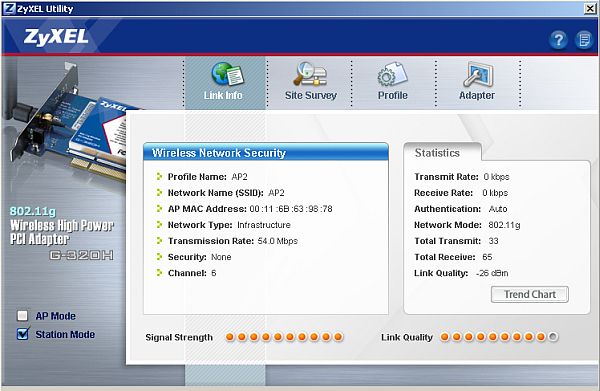This screenshot has height=391, width=600.
Task: Click the ZyXEL logo in banner
Action: tap(56, 37)
